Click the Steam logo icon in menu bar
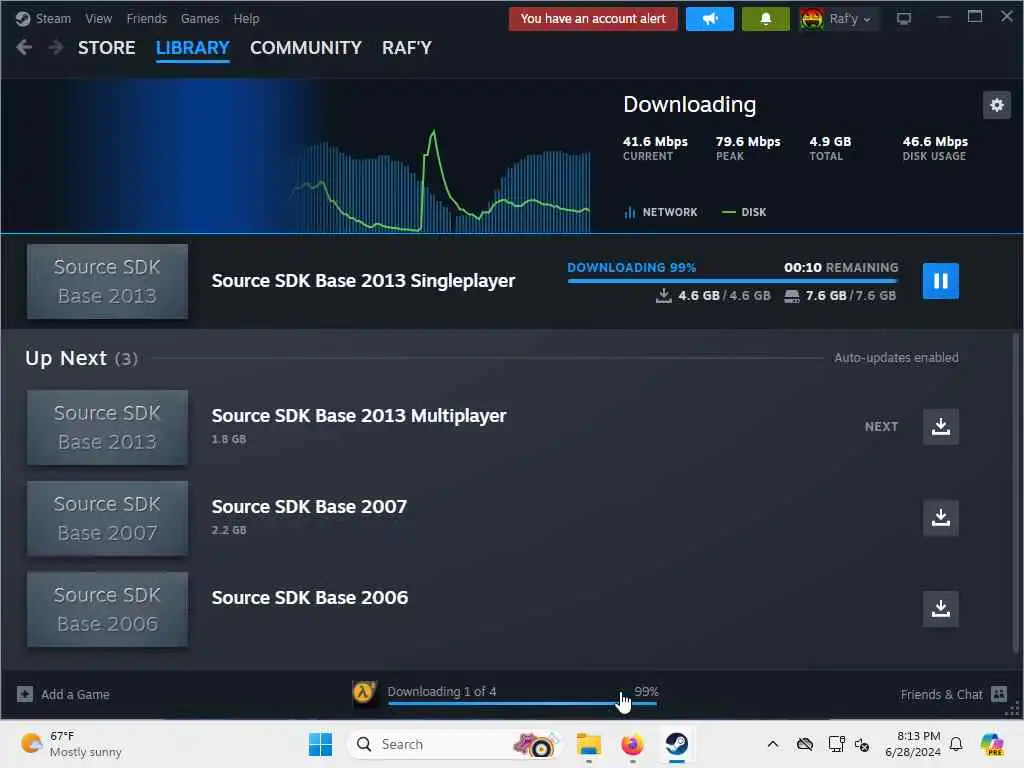1024x768 pixels. point(23,18)
